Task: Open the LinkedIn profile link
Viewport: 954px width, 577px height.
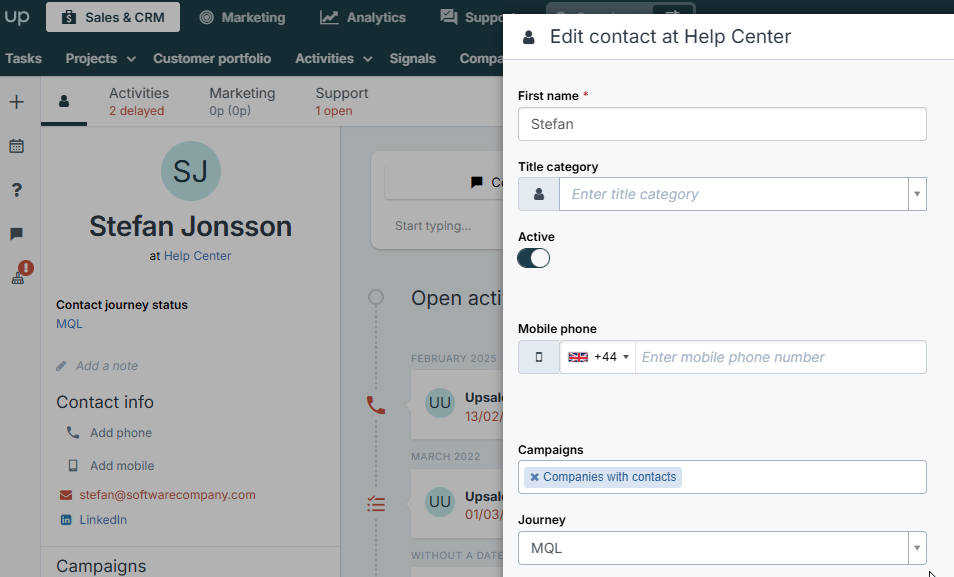Action: pos(103,520)
